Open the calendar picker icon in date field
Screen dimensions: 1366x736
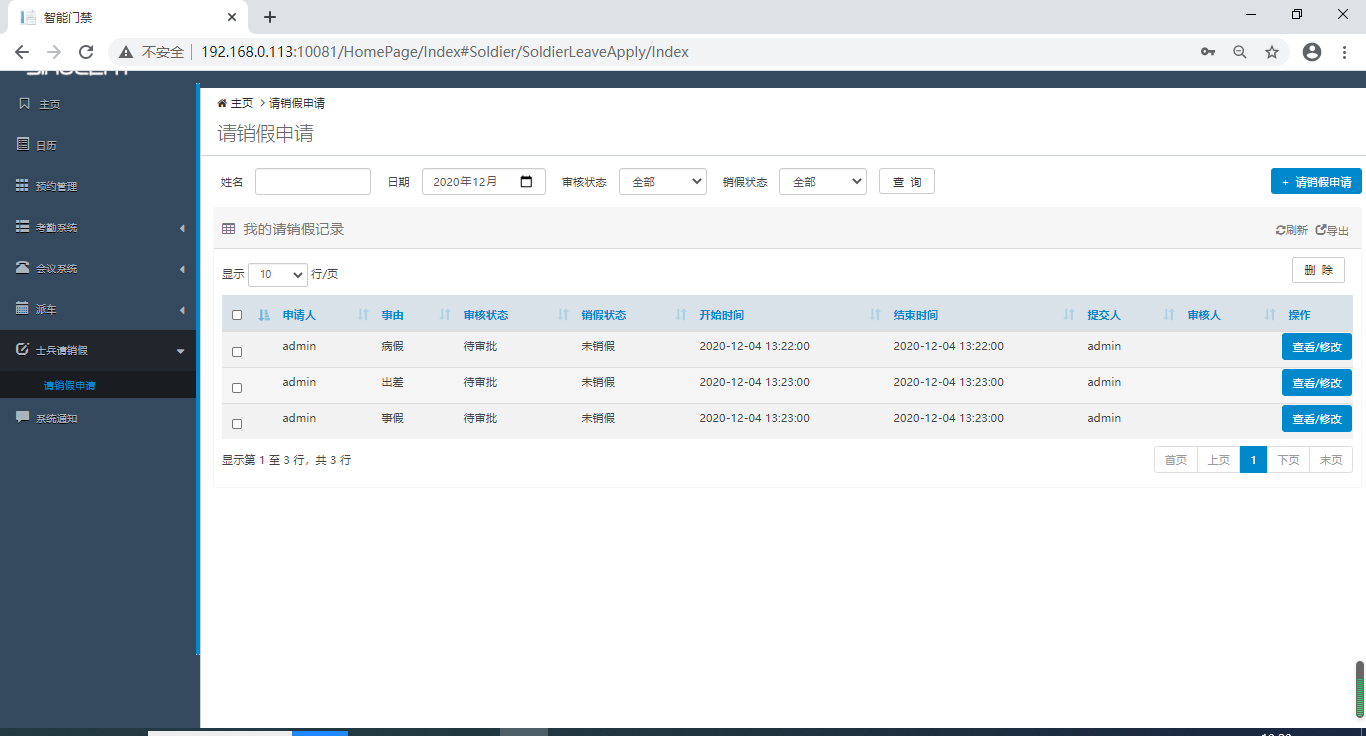[527, 182]
